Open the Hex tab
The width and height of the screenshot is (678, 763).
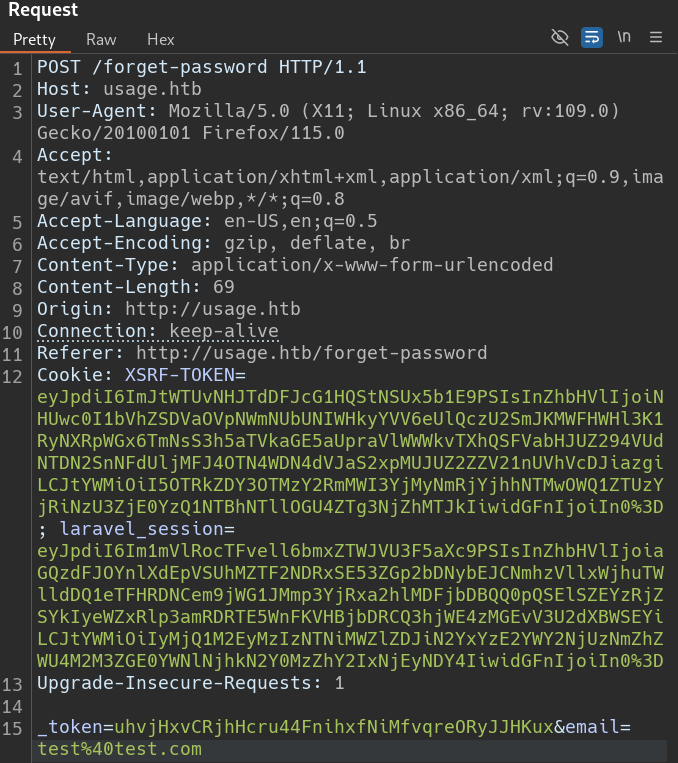coord(160,40)
